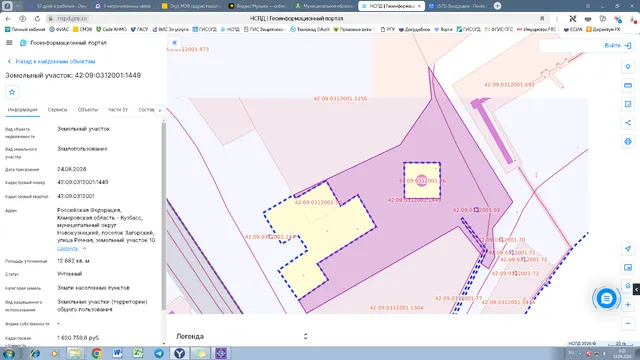Image resolution: width=640 pixels, height=360 pixels.
Task: Open the ФИАС bookmark
Action: [x=59, y=29]
